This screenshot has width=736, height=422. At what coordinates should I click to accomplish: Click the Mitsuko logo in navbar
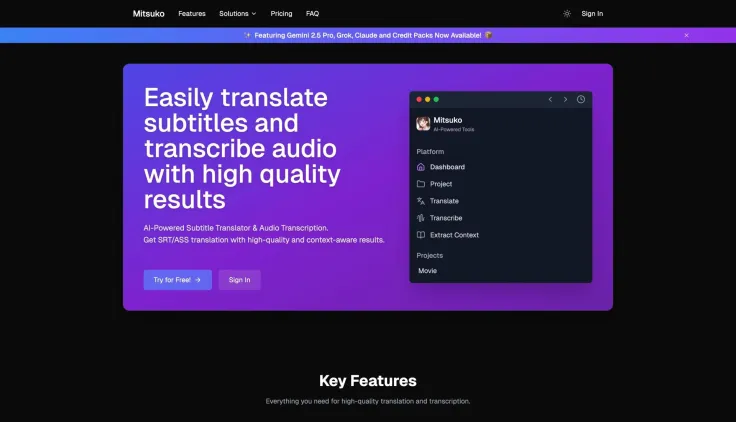pyautogui.click(x=148, y=14)
